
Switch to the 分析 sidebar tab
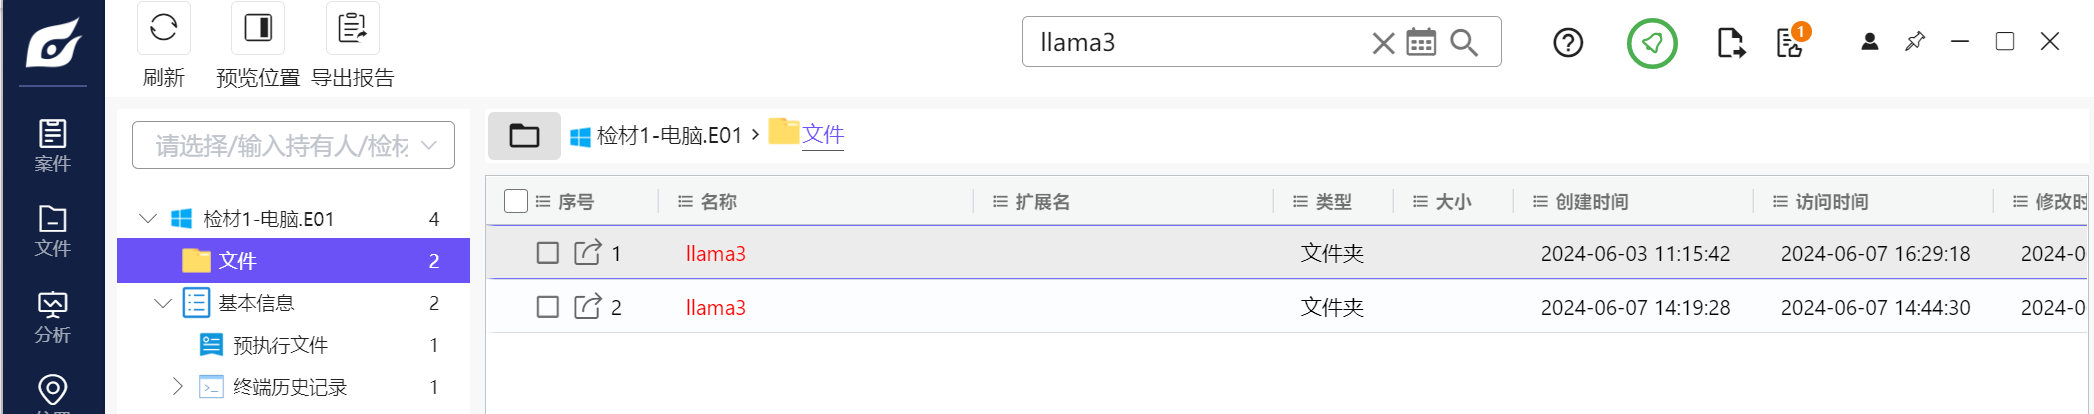point(52,317)
